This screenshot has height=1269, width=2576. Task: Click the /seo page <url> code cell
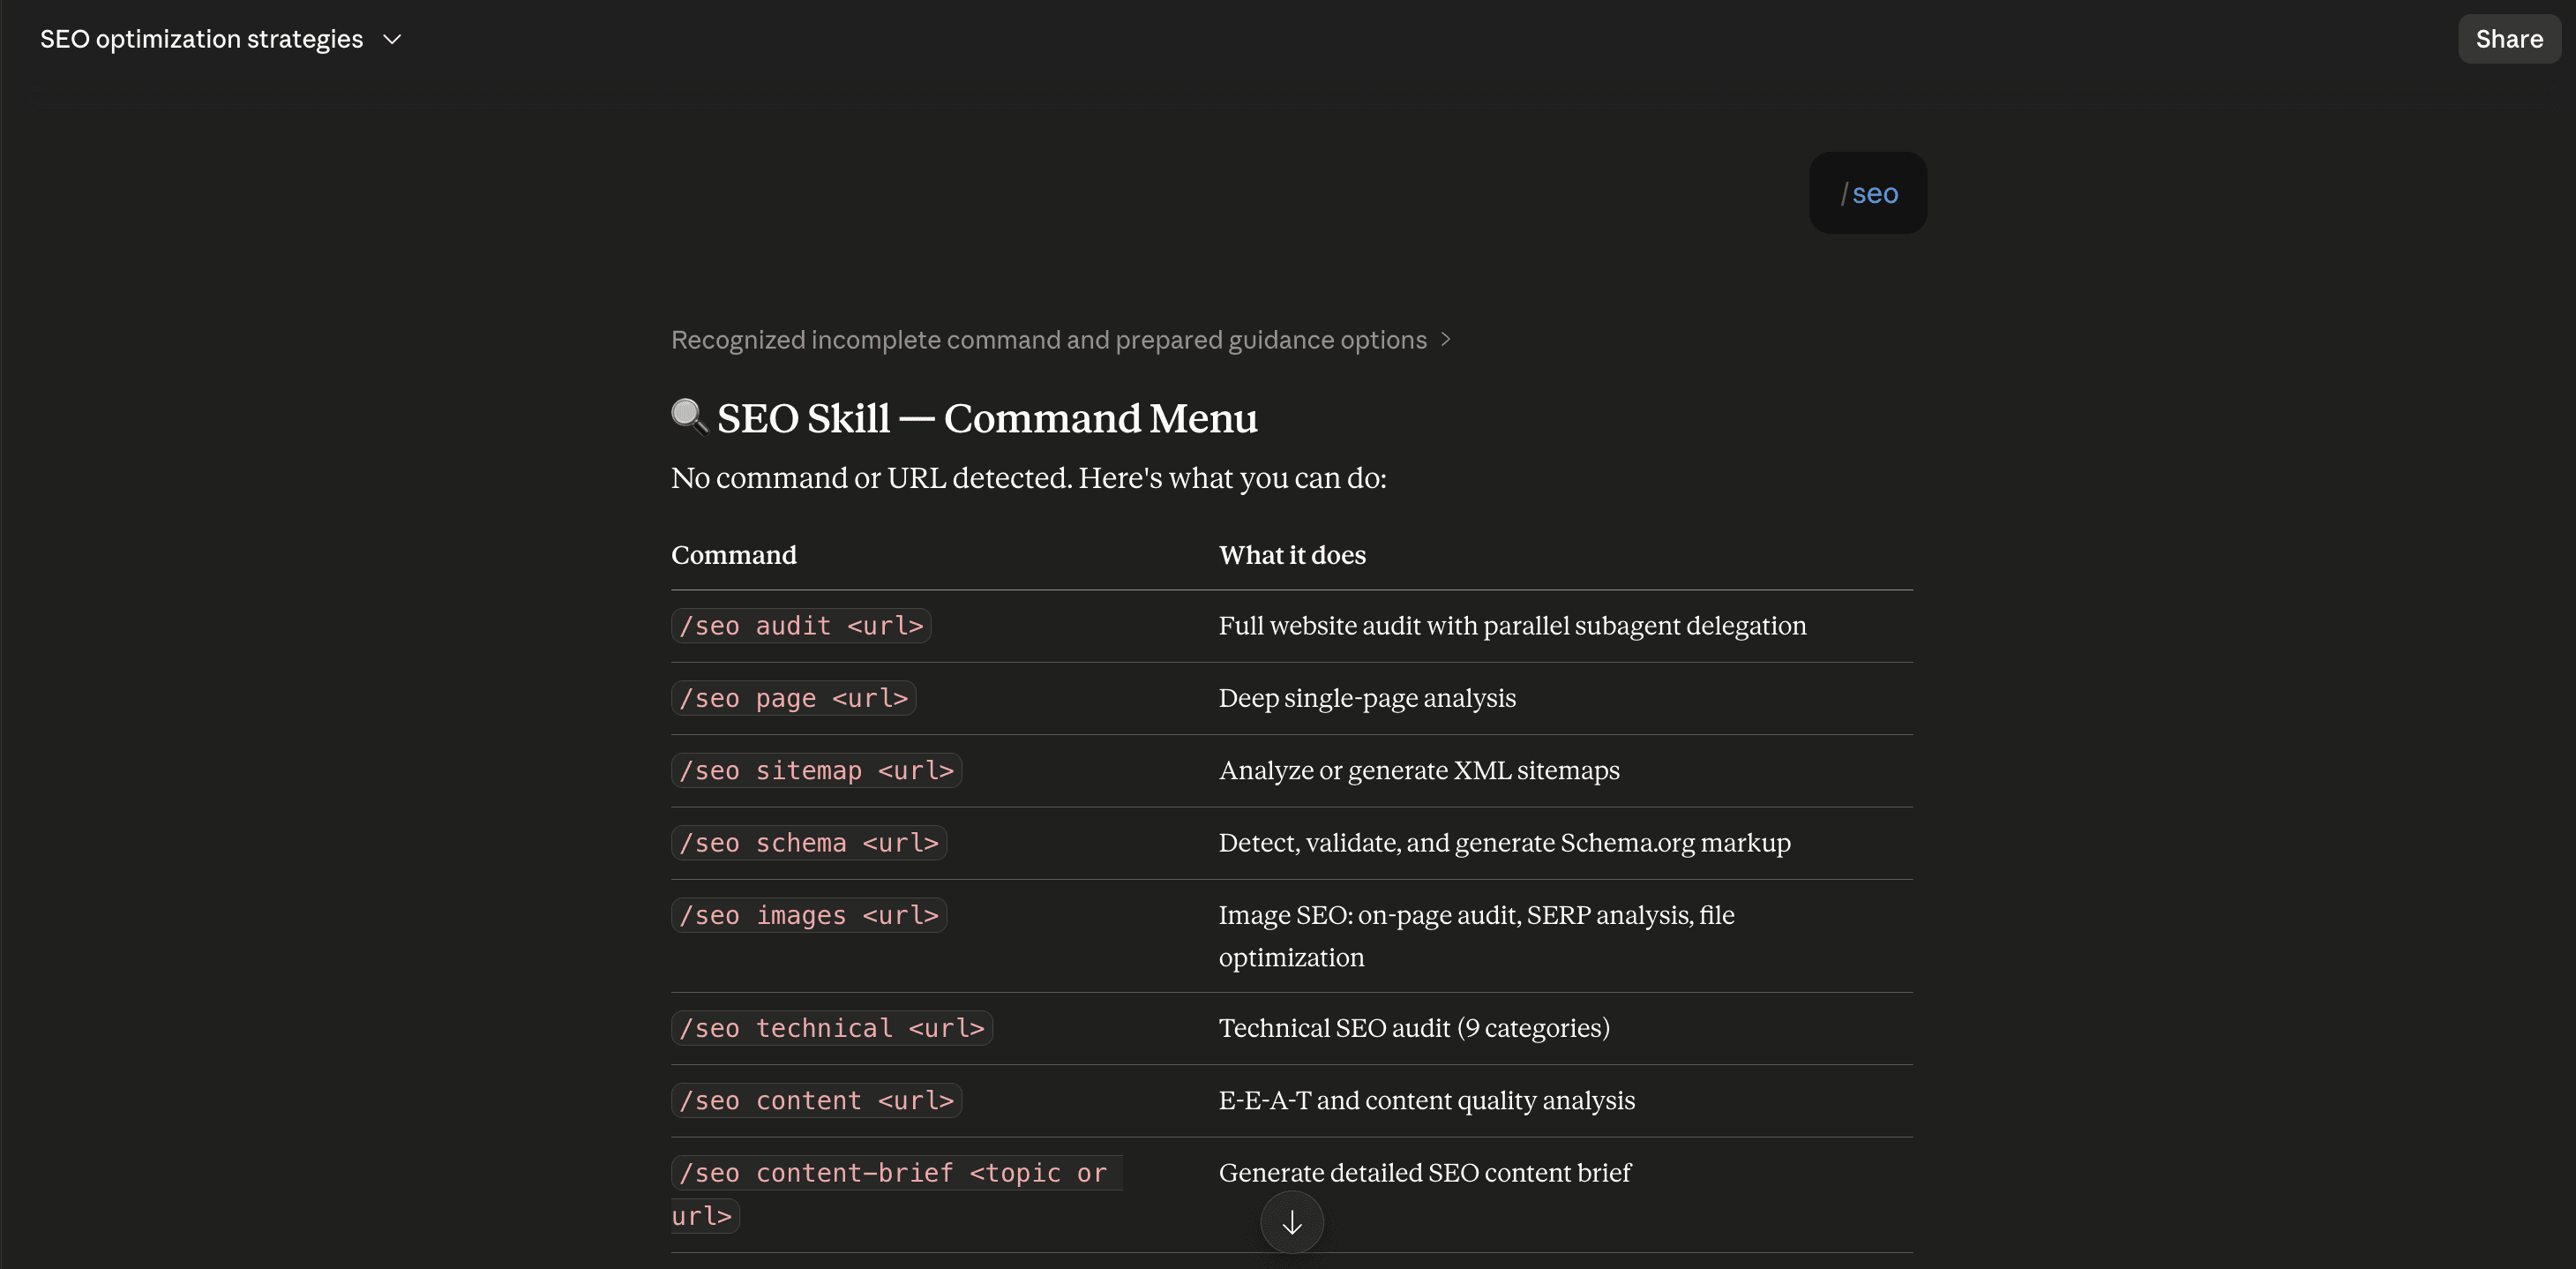click(x=793, y=698)
